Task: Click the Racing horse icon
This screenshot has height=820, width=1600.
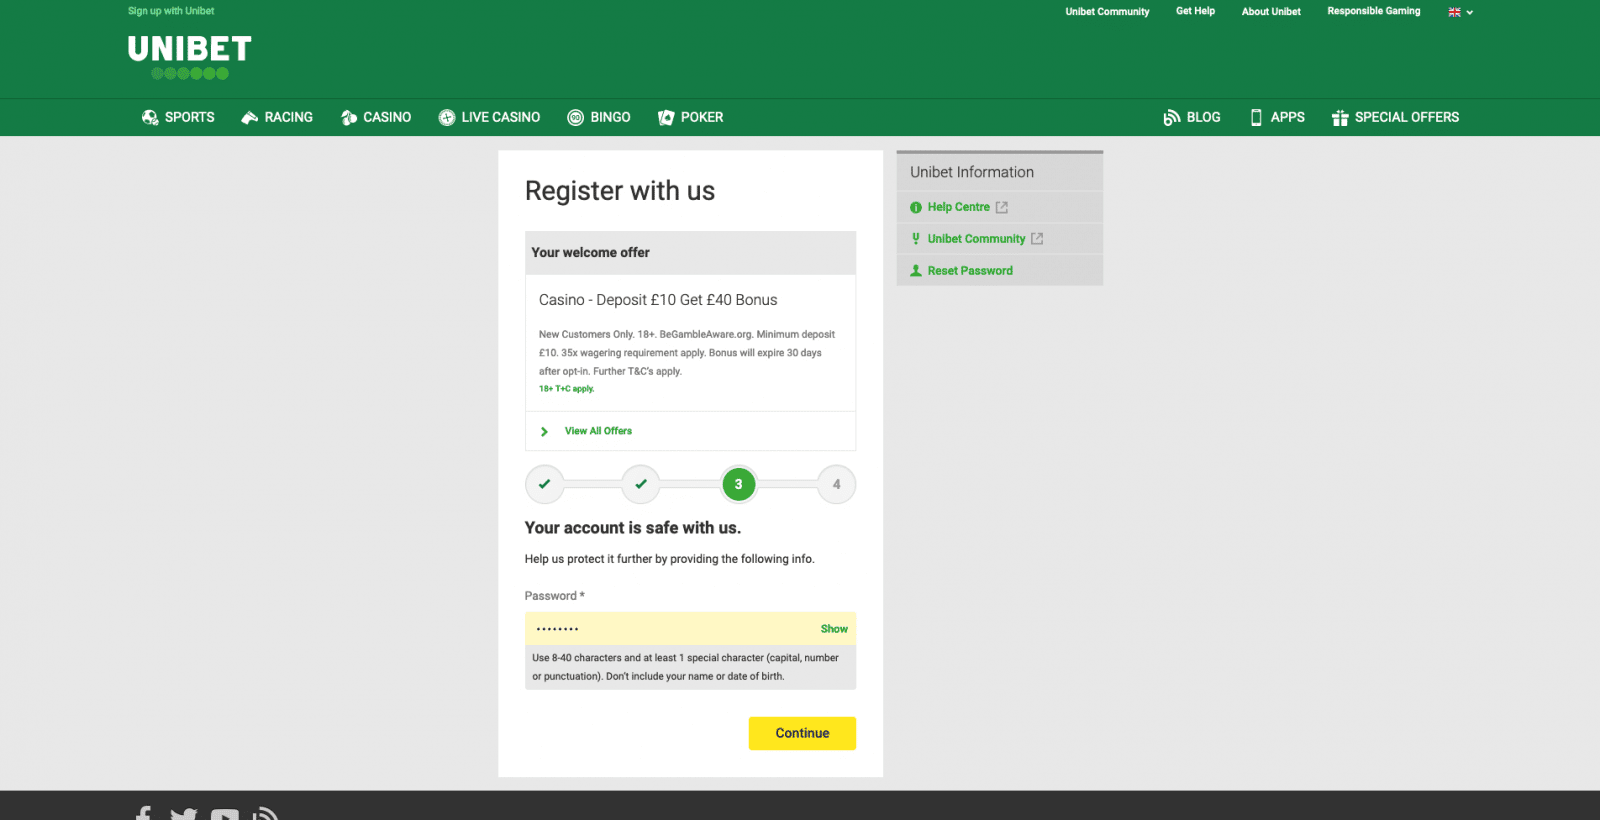Action: pyautogui.click(x=250, y=118)
